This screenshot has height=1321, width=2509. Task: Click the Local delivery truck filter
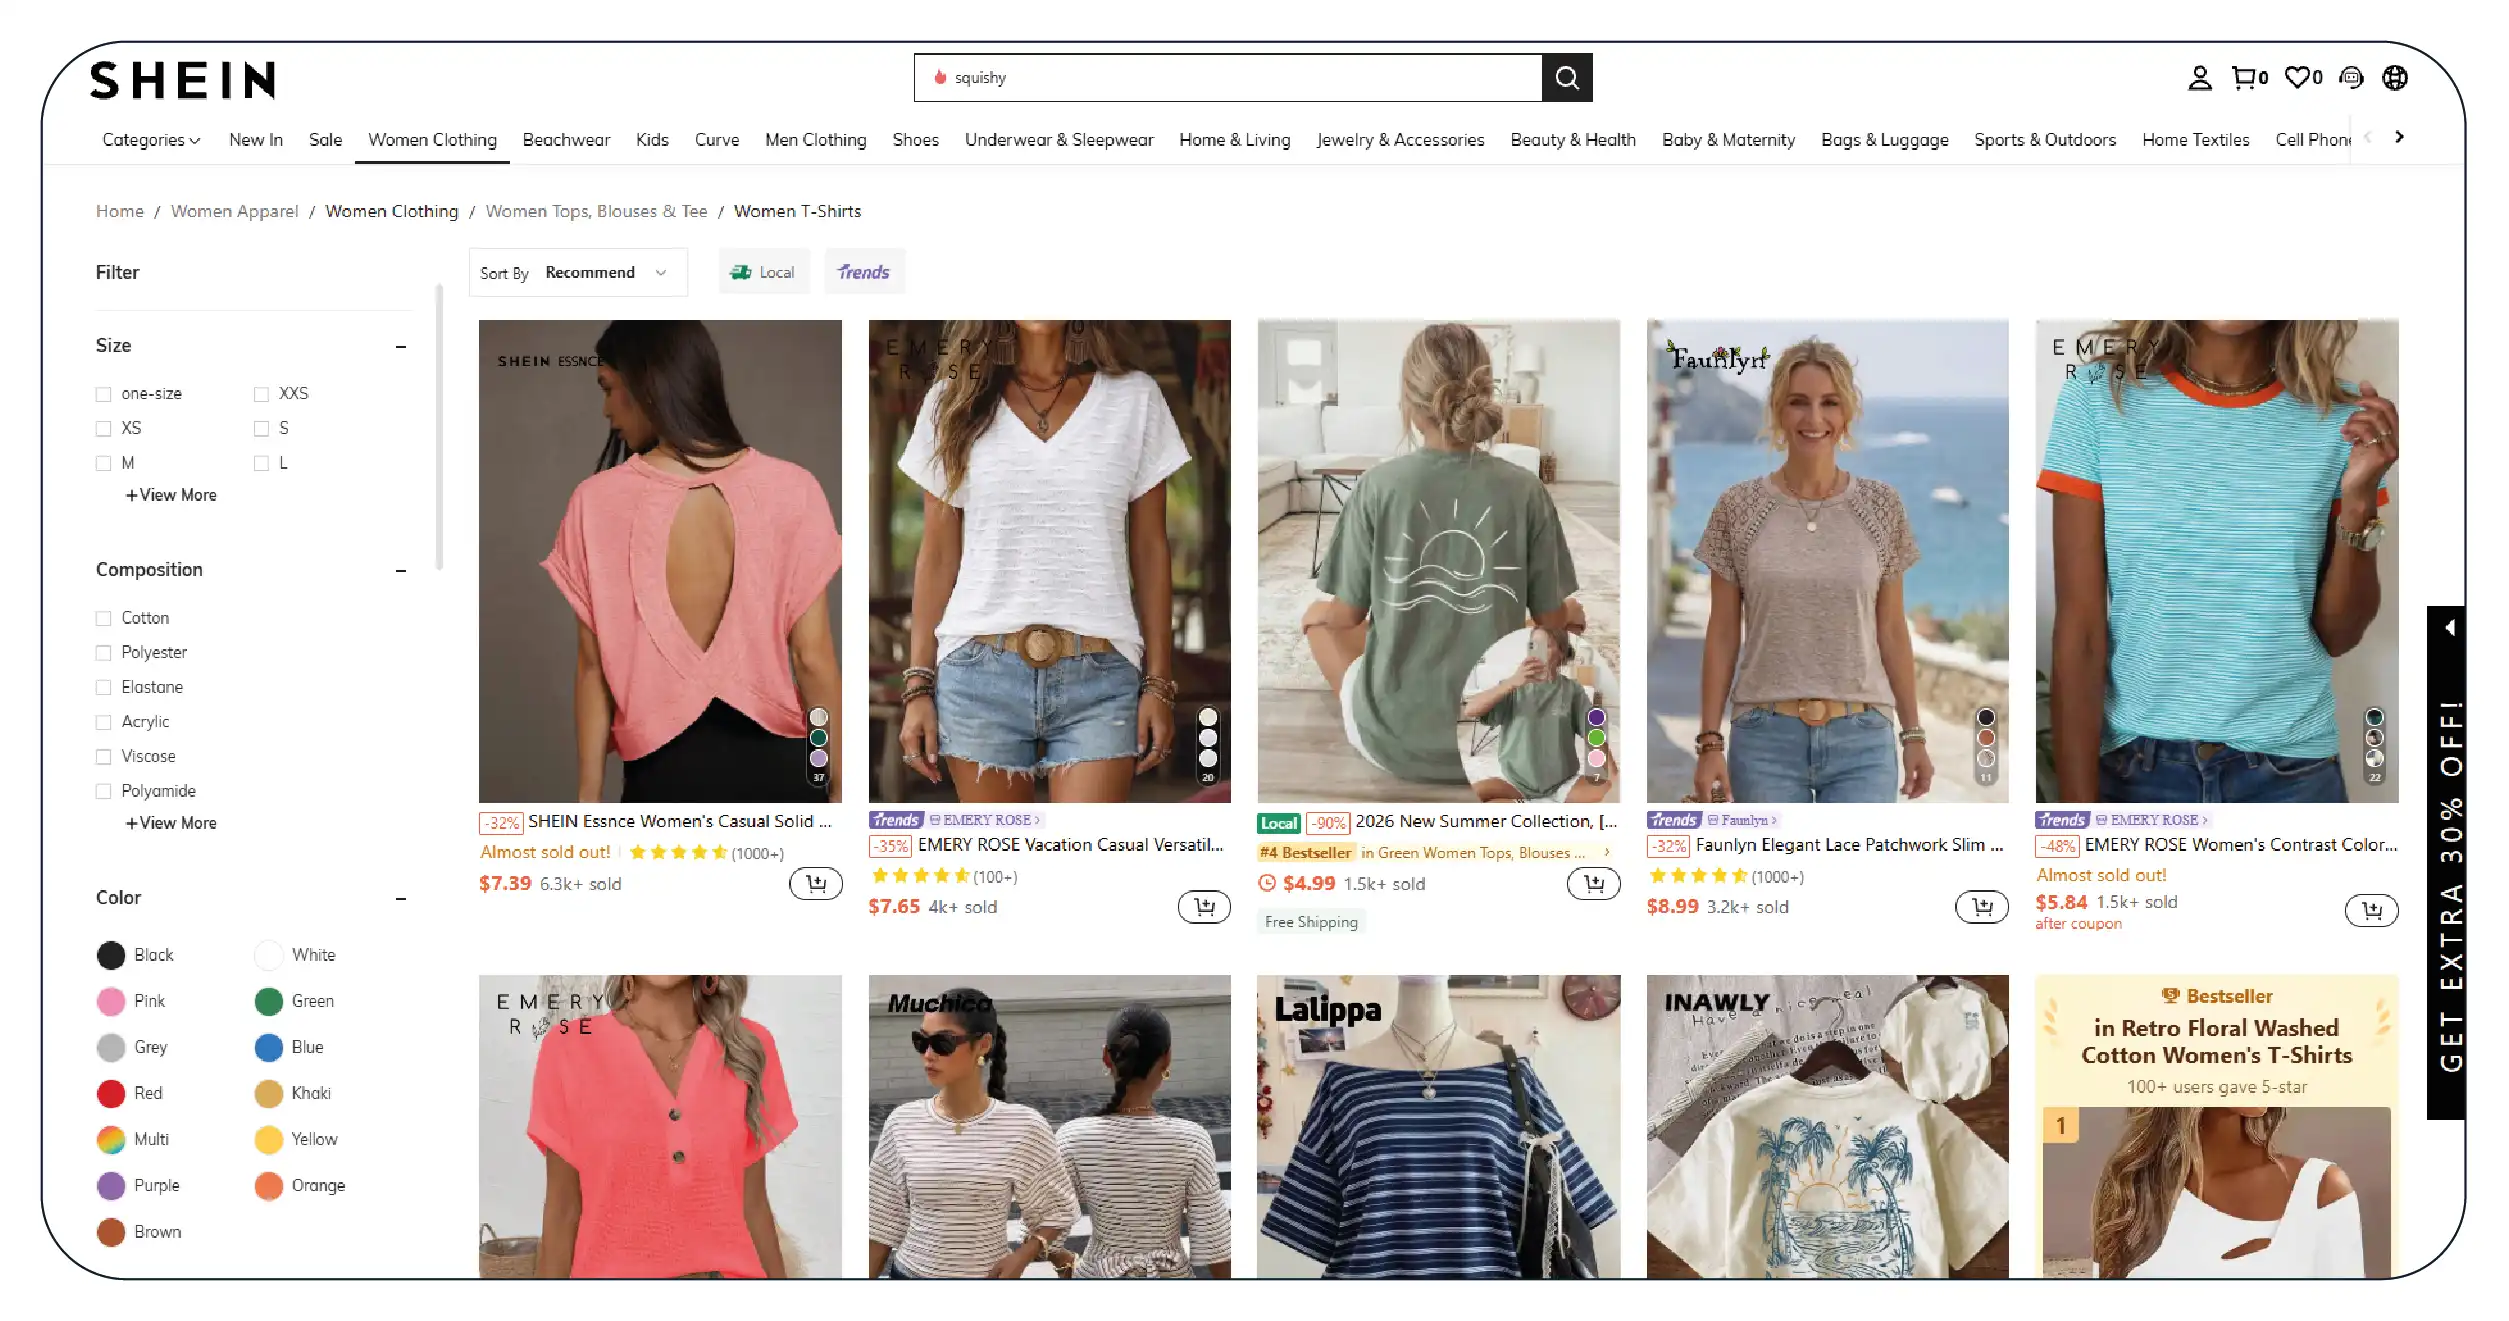coord(763,272)
